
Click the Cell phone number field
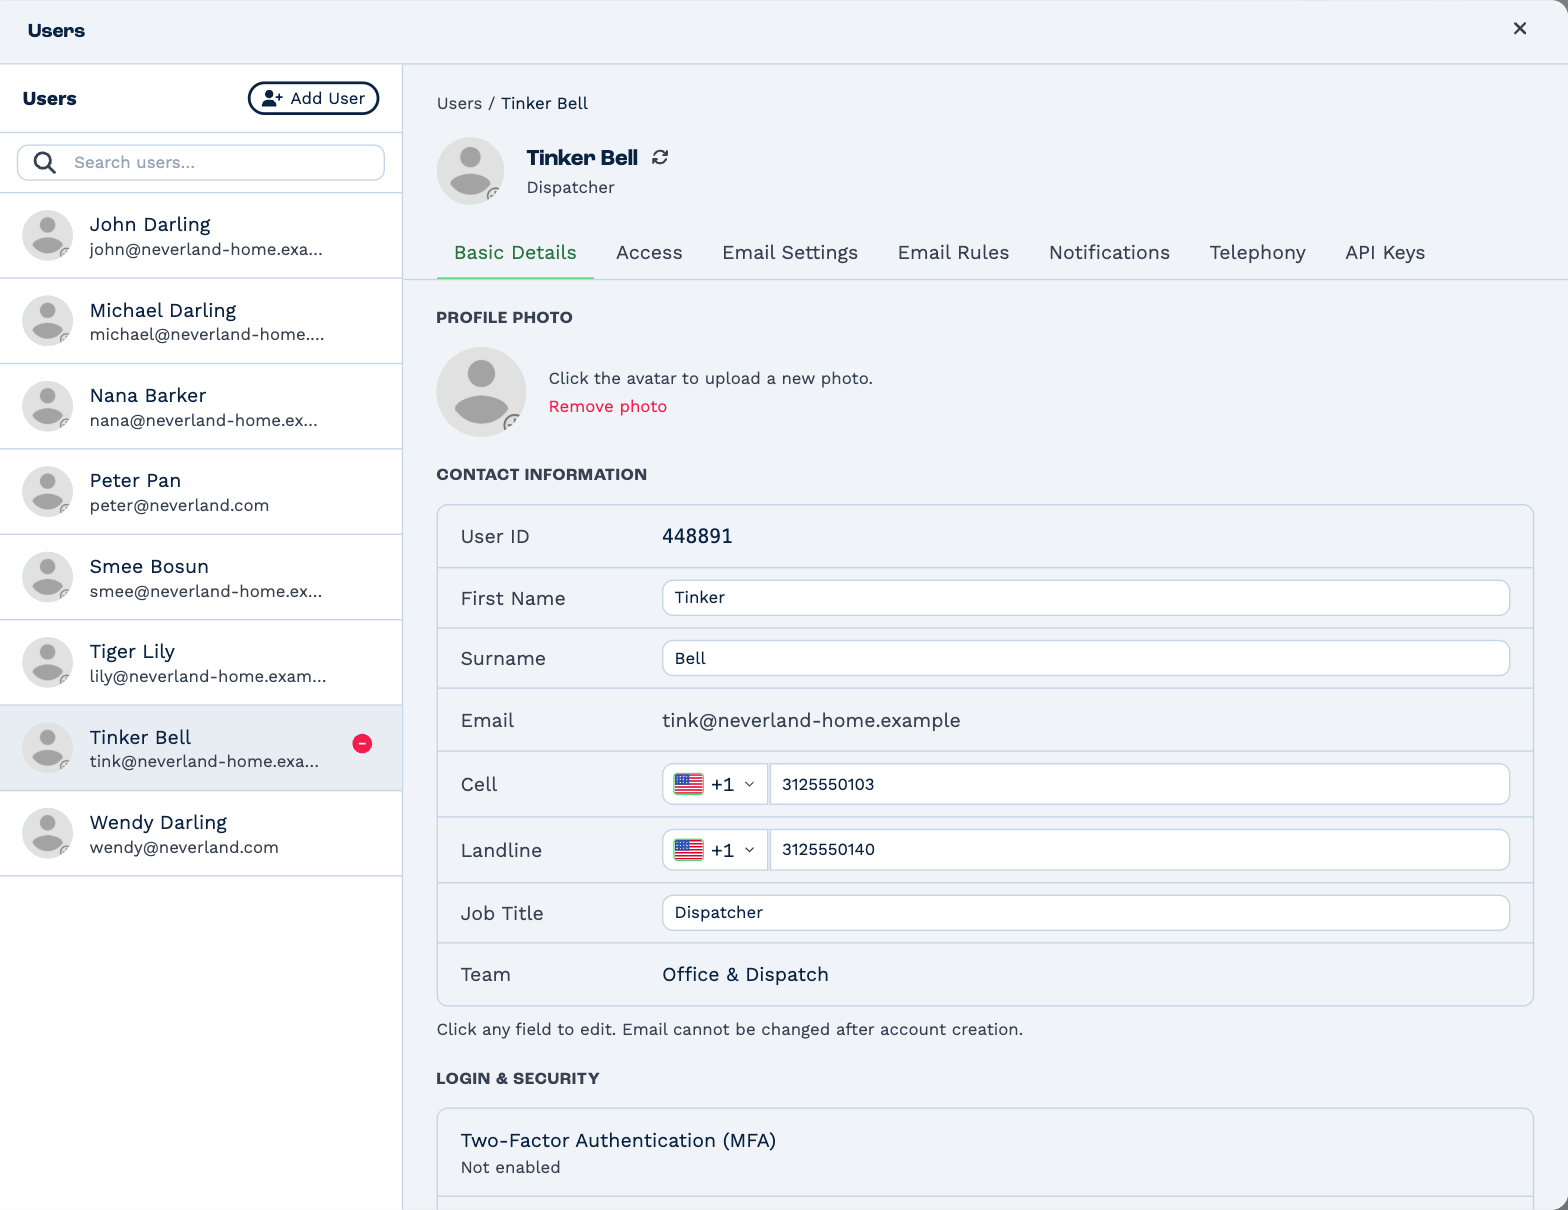(1140, 784)
